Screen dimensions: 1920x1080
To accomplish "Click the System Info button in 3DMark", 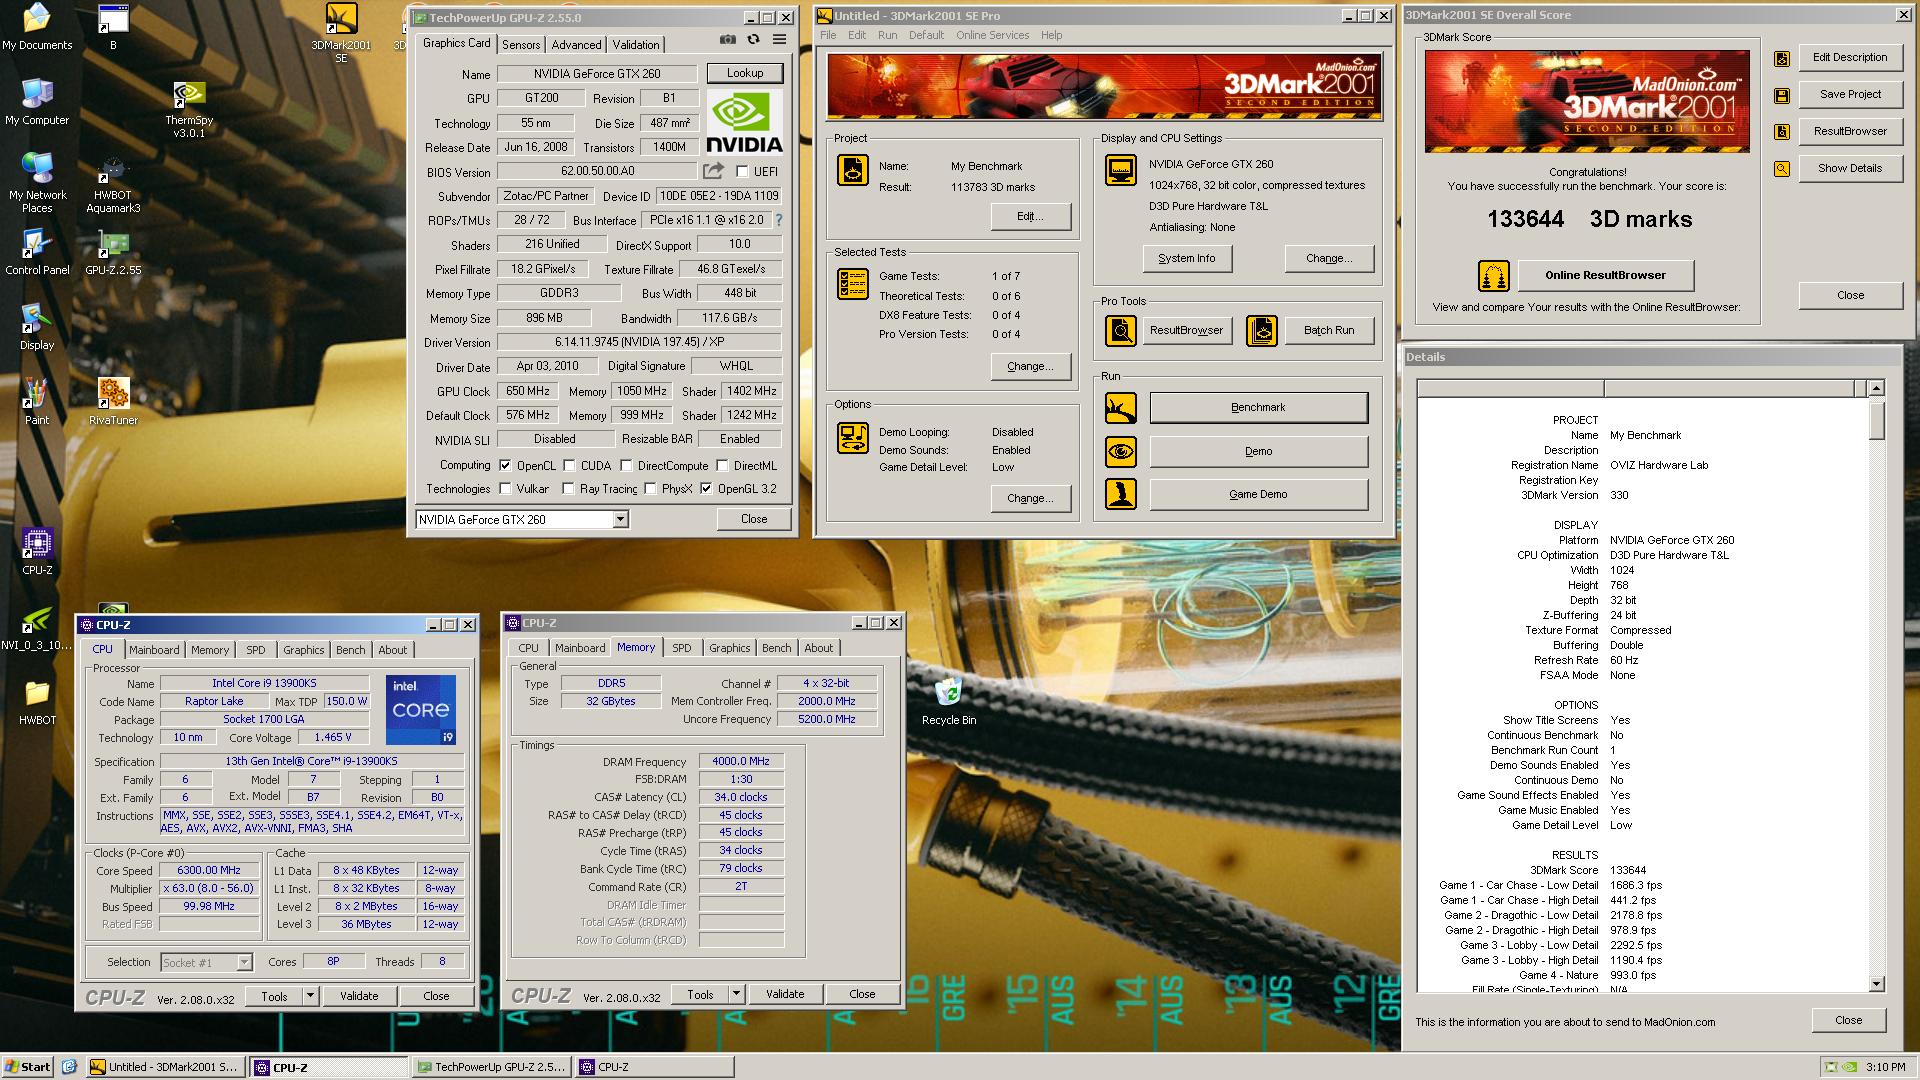I will 1187,259.
